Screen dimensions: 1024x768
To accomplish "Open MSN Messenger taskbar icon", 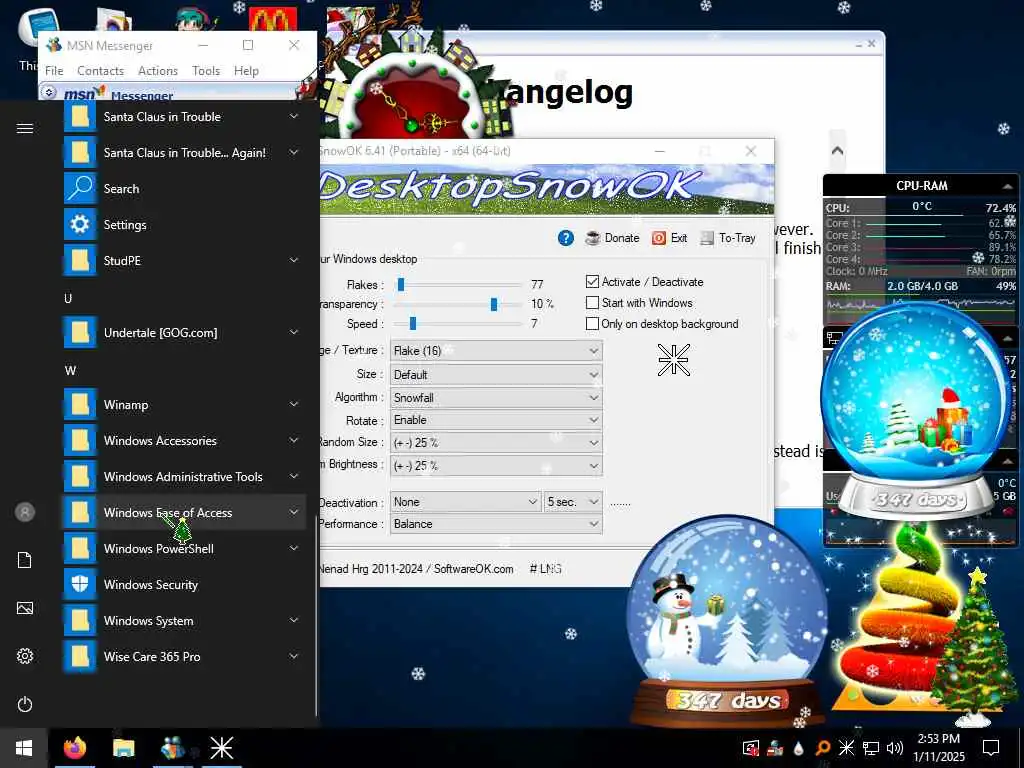I will click(173, 748).
